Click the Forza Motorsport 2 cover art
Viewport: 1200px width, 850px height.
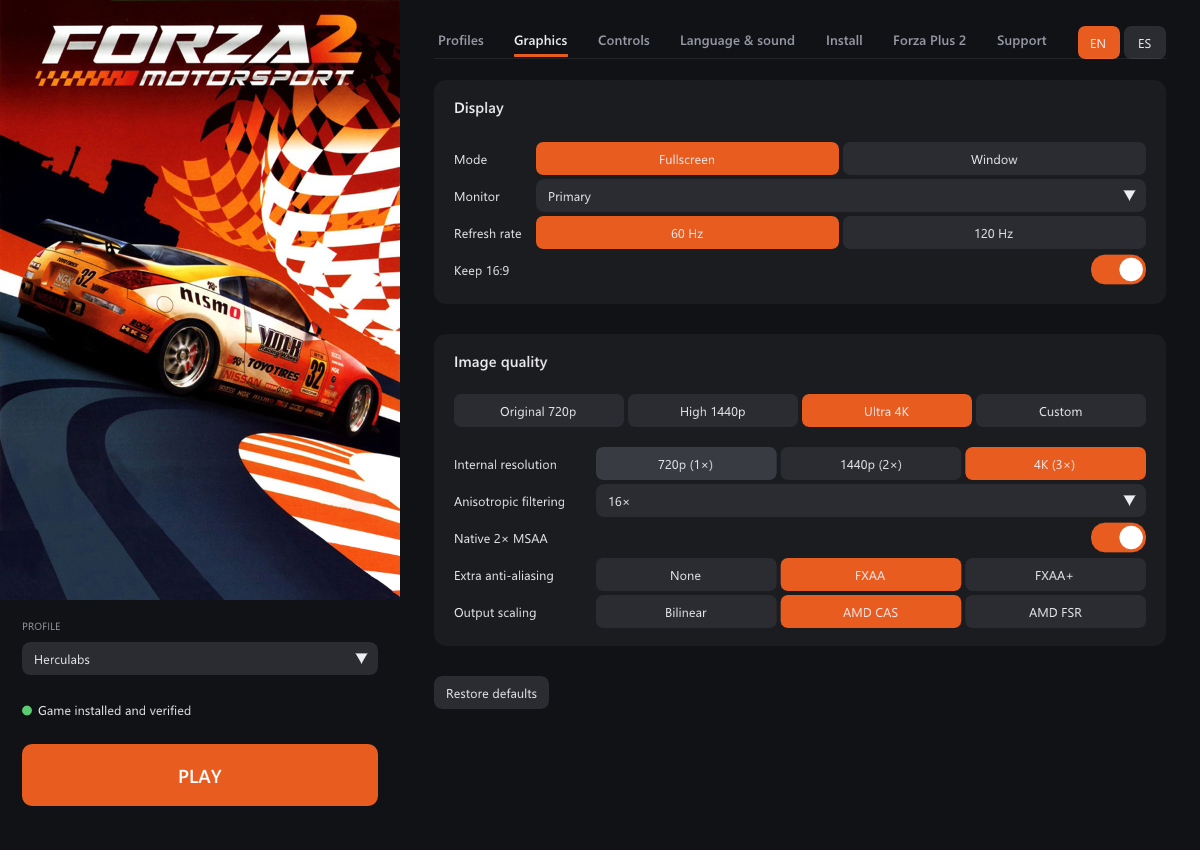(x=200, y=300)
